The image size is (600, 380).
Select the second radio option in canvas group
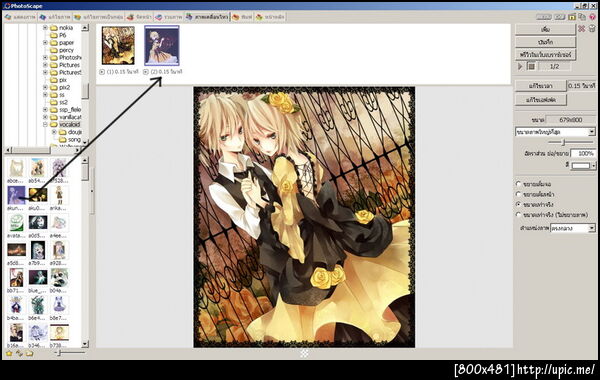tap(518, 194)
